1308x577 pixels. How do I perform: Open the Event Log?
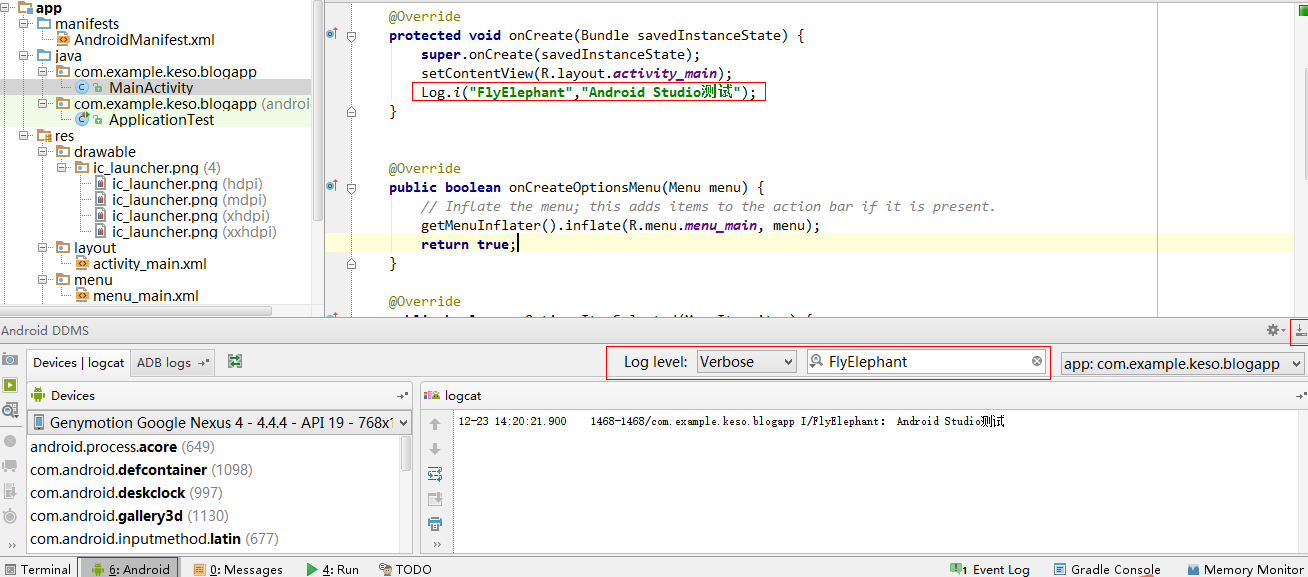992,569
